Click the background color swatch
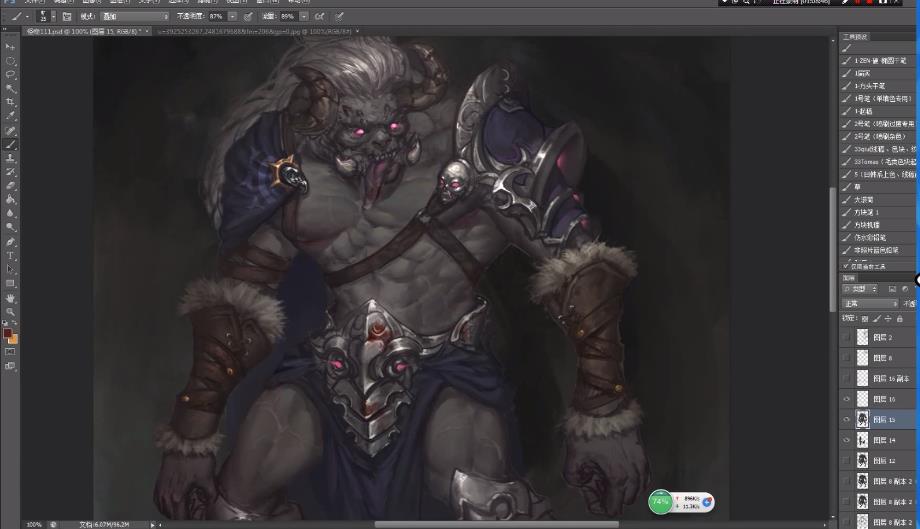Screen dimensions: 920x529 click(13, 339)
